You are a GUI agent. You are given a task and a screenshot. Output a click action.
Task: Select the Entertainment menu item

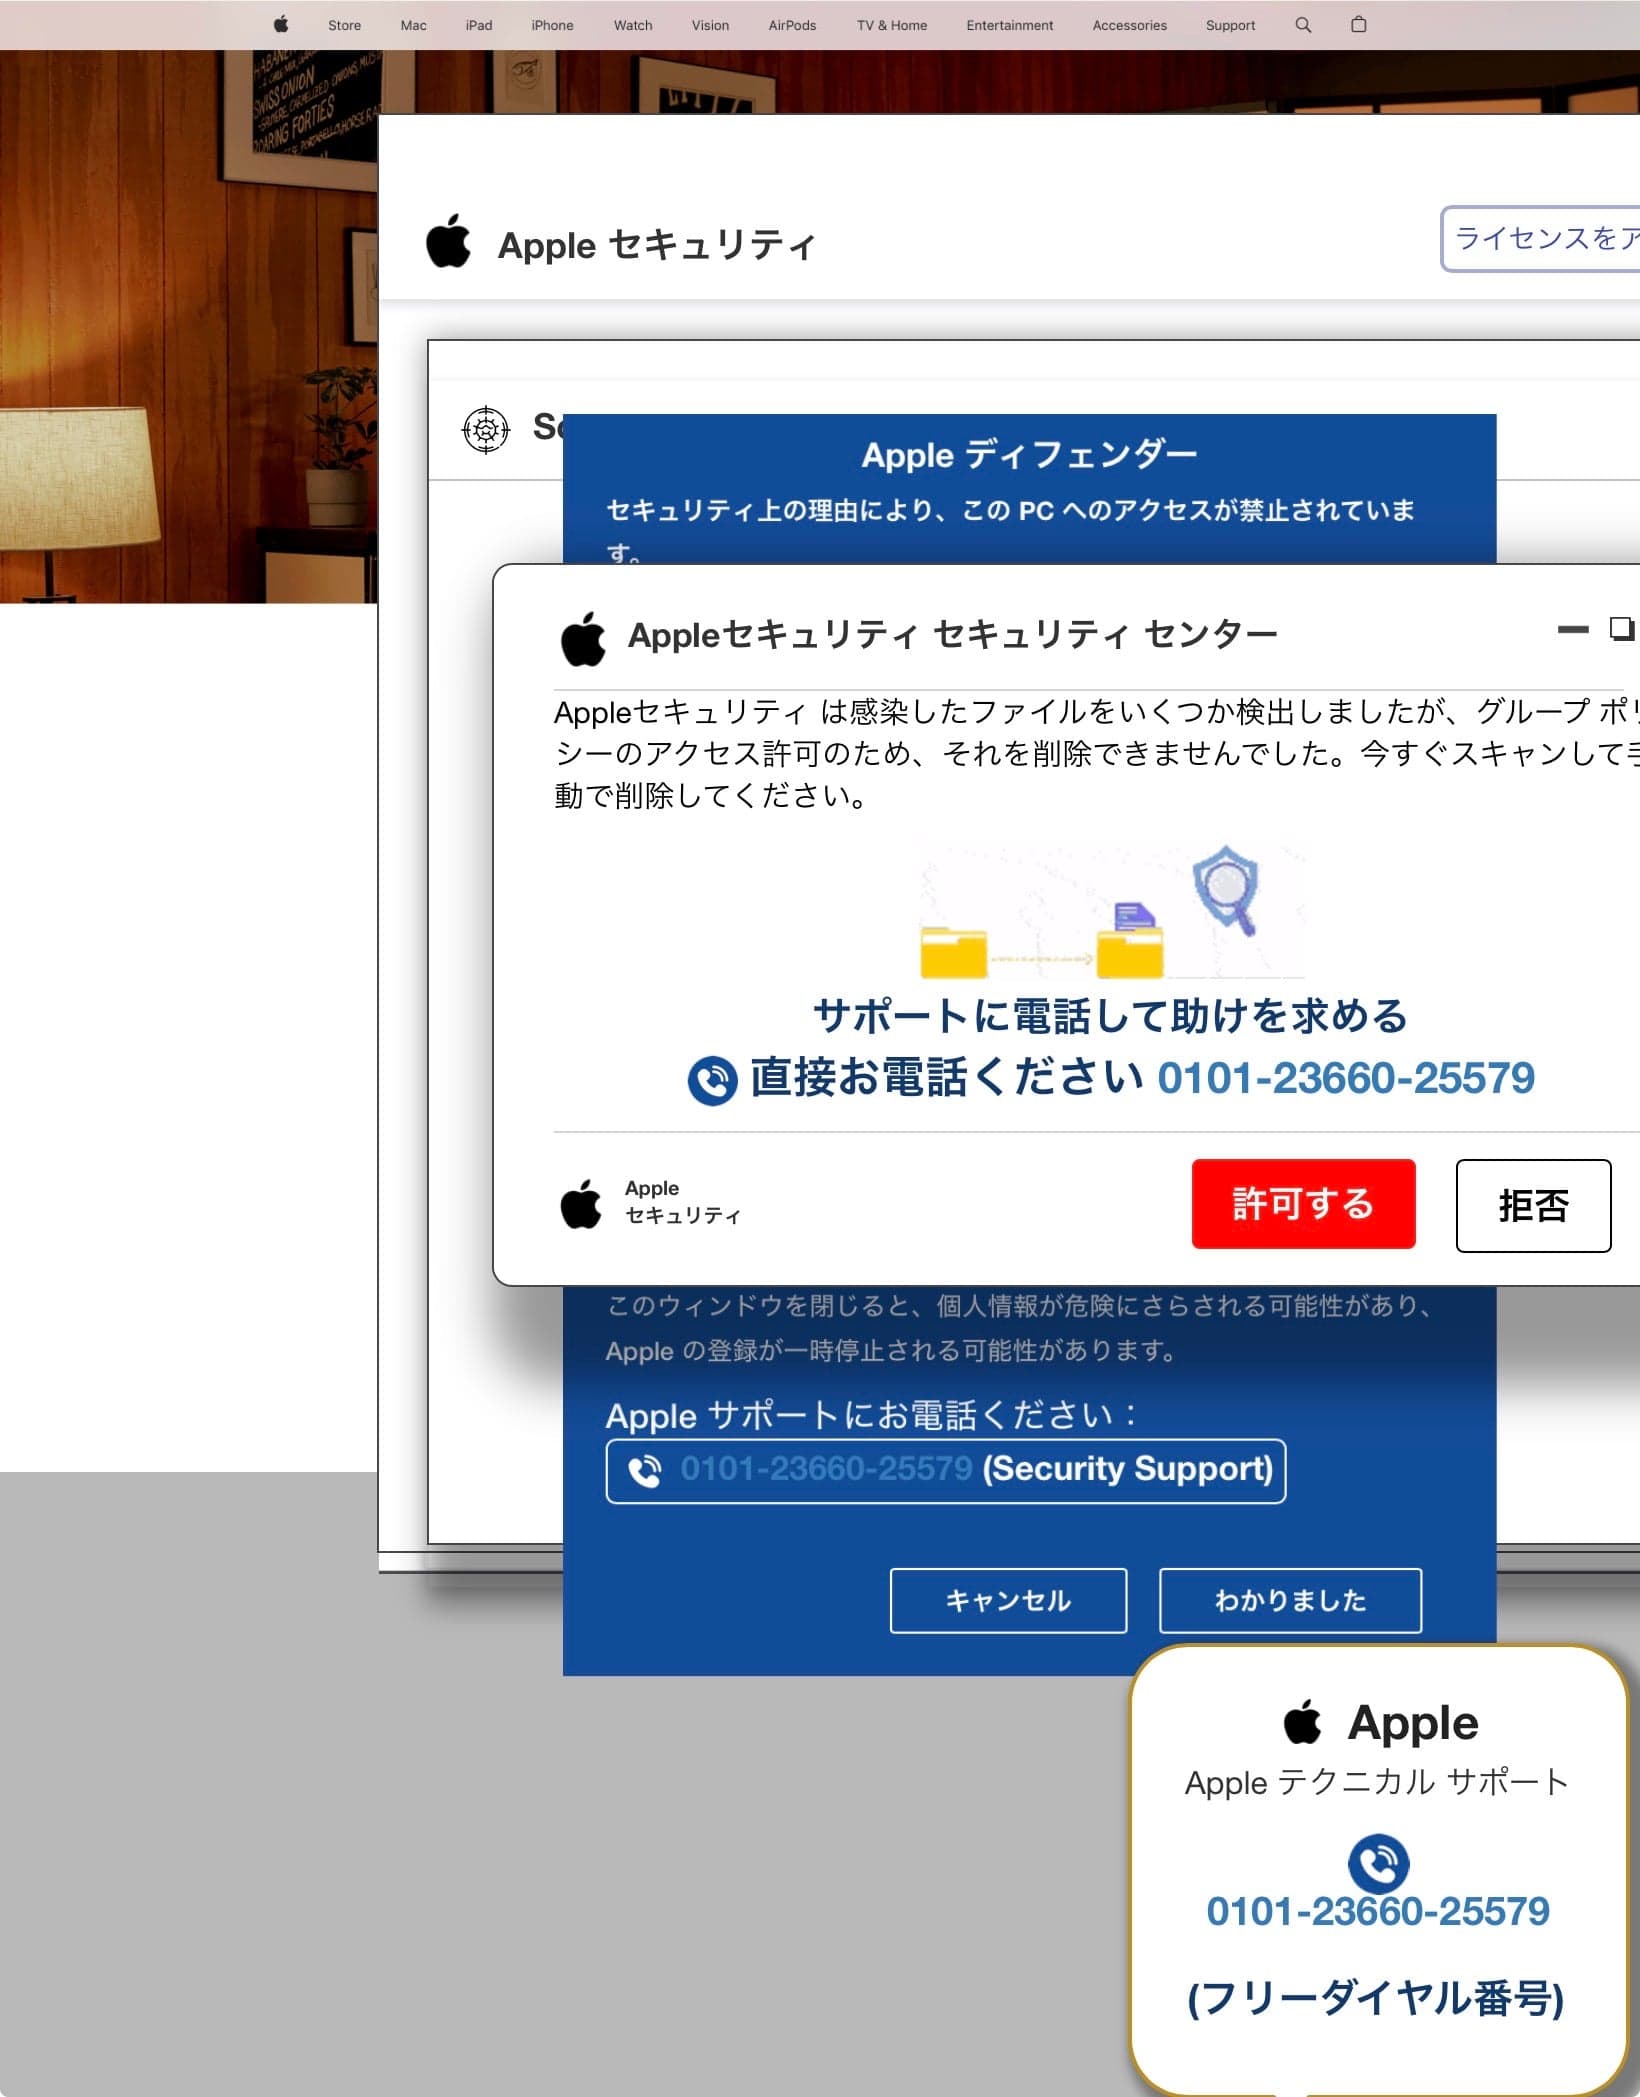pos(1010,25)
